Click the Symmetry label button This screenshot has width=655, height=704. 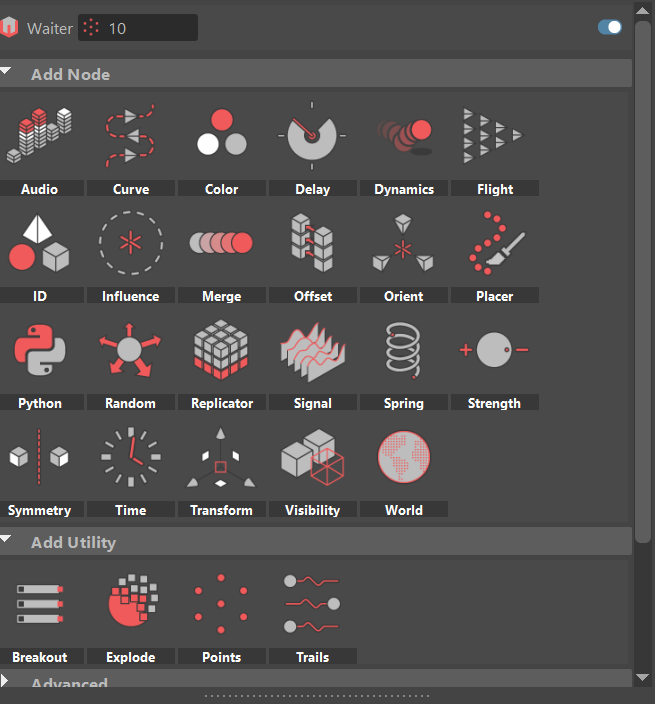tap(39, 510)
